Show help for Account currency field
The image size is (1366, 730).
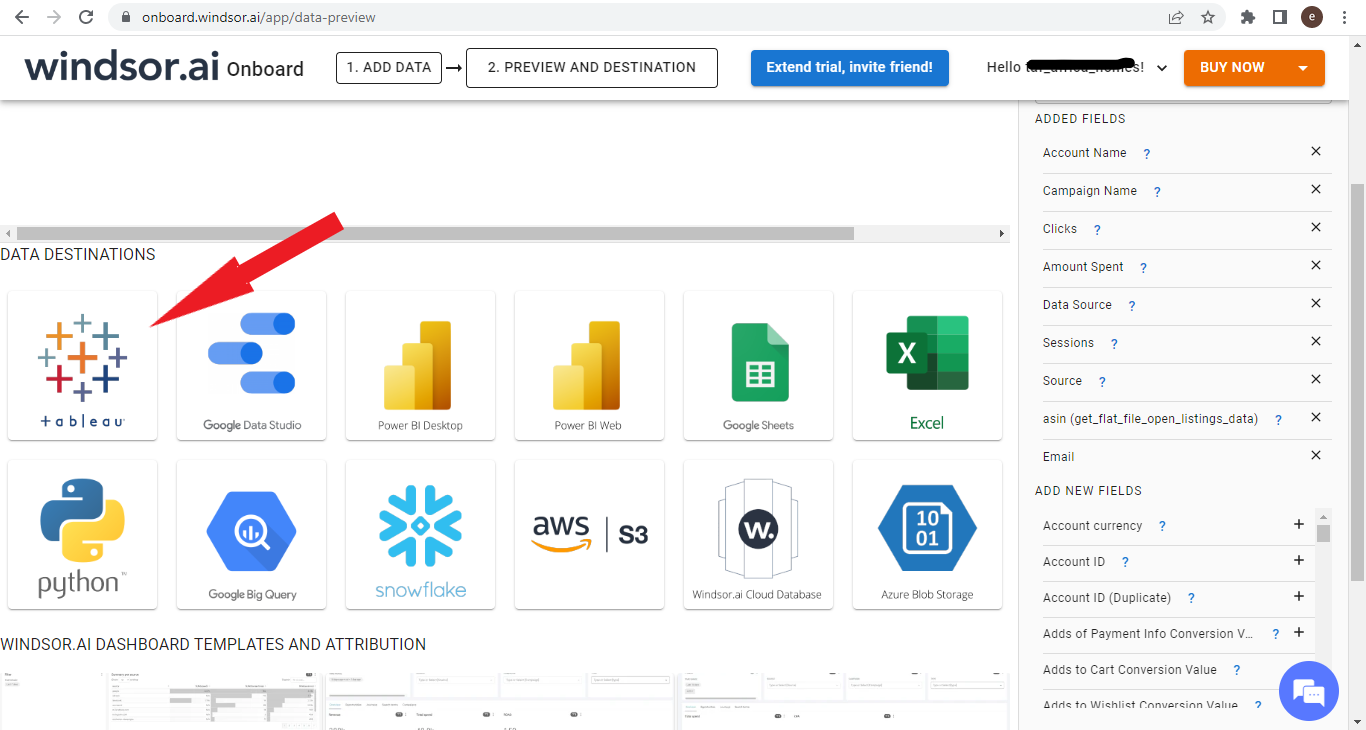1162,526
